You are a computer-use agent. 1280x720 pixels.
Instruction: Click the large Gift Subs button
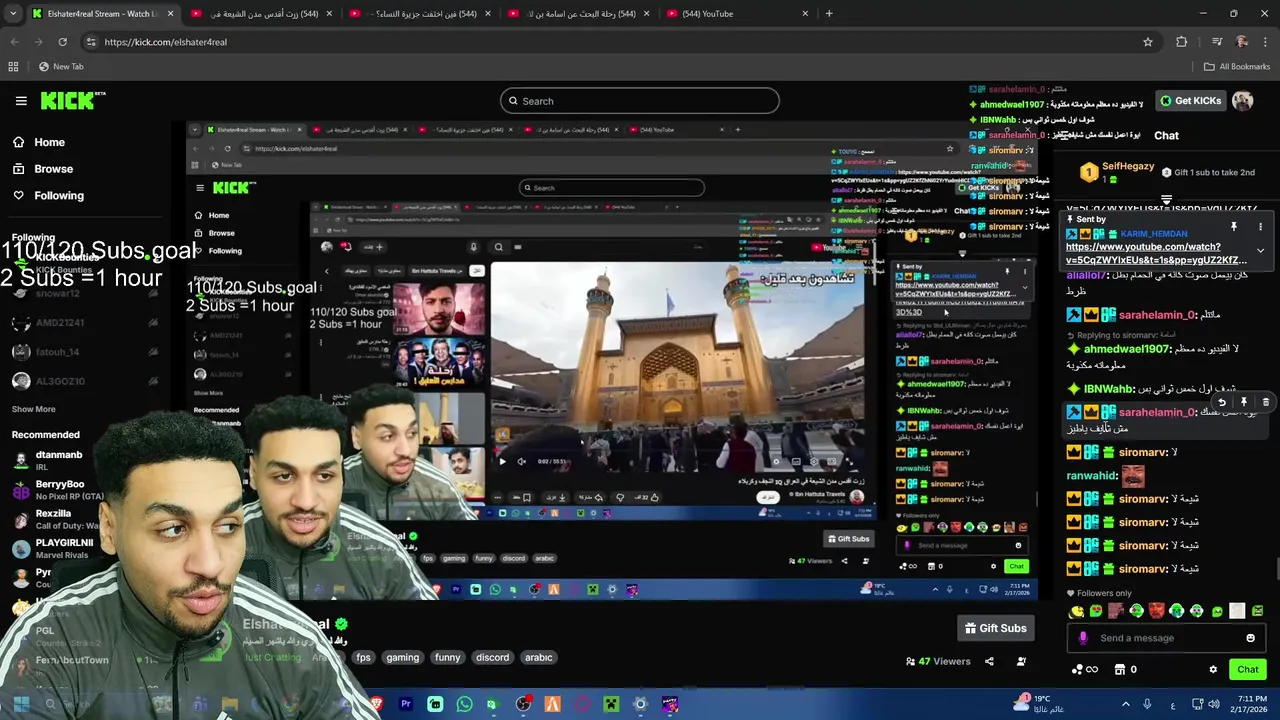click(x=995, y=628)
